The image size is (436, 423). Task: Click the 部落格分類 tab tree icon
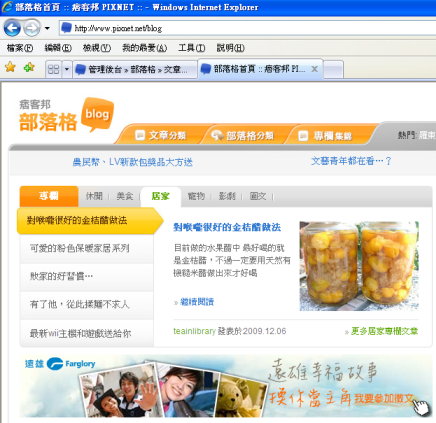[217, 135]
